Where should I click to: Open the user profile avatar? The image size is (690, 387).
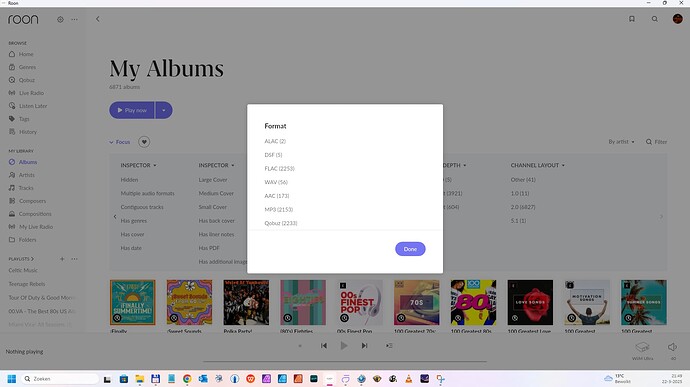pos(678,19)
